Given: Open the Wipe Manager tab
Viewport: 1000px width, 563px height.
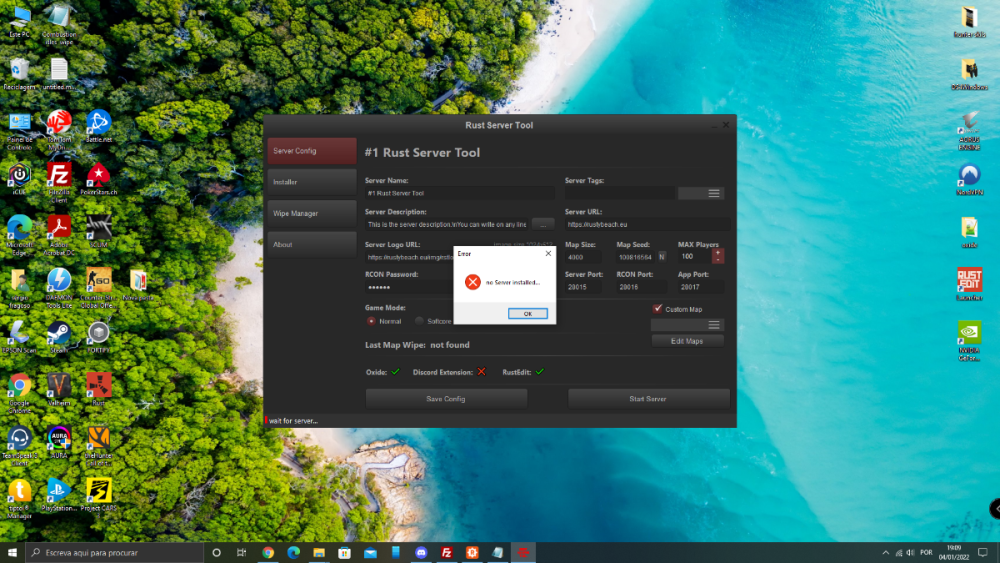Looking at the screenshot, I should (x=311, y=213).
